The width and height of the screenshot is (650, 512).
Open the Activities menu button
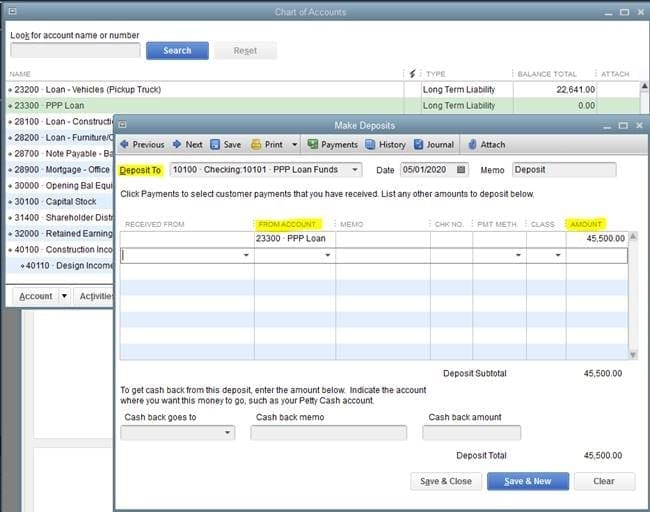pyautogui.click(x=94, y=296)
